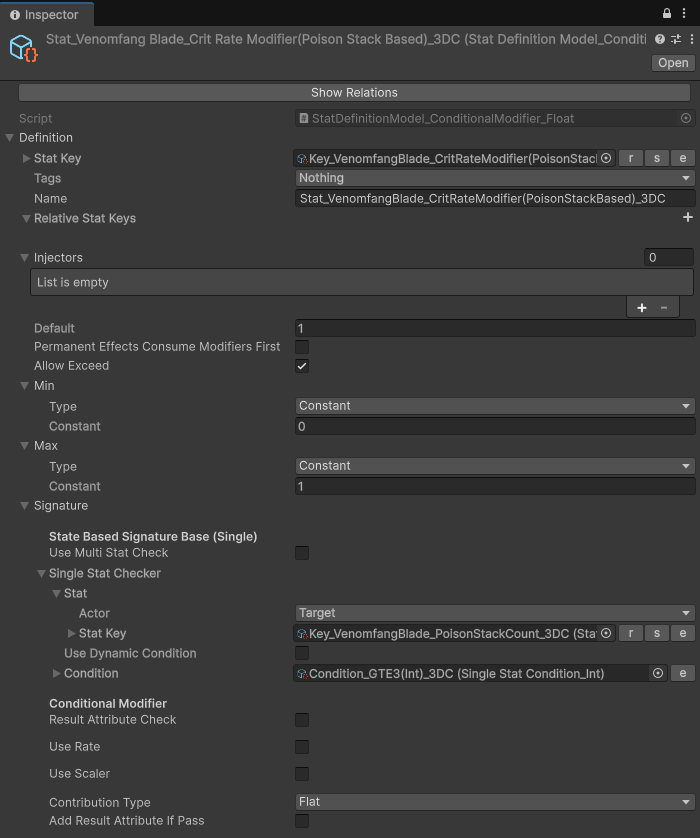700x838 pixels.
Task: Add an Injectors list element with plus
Action: [642, 308]
